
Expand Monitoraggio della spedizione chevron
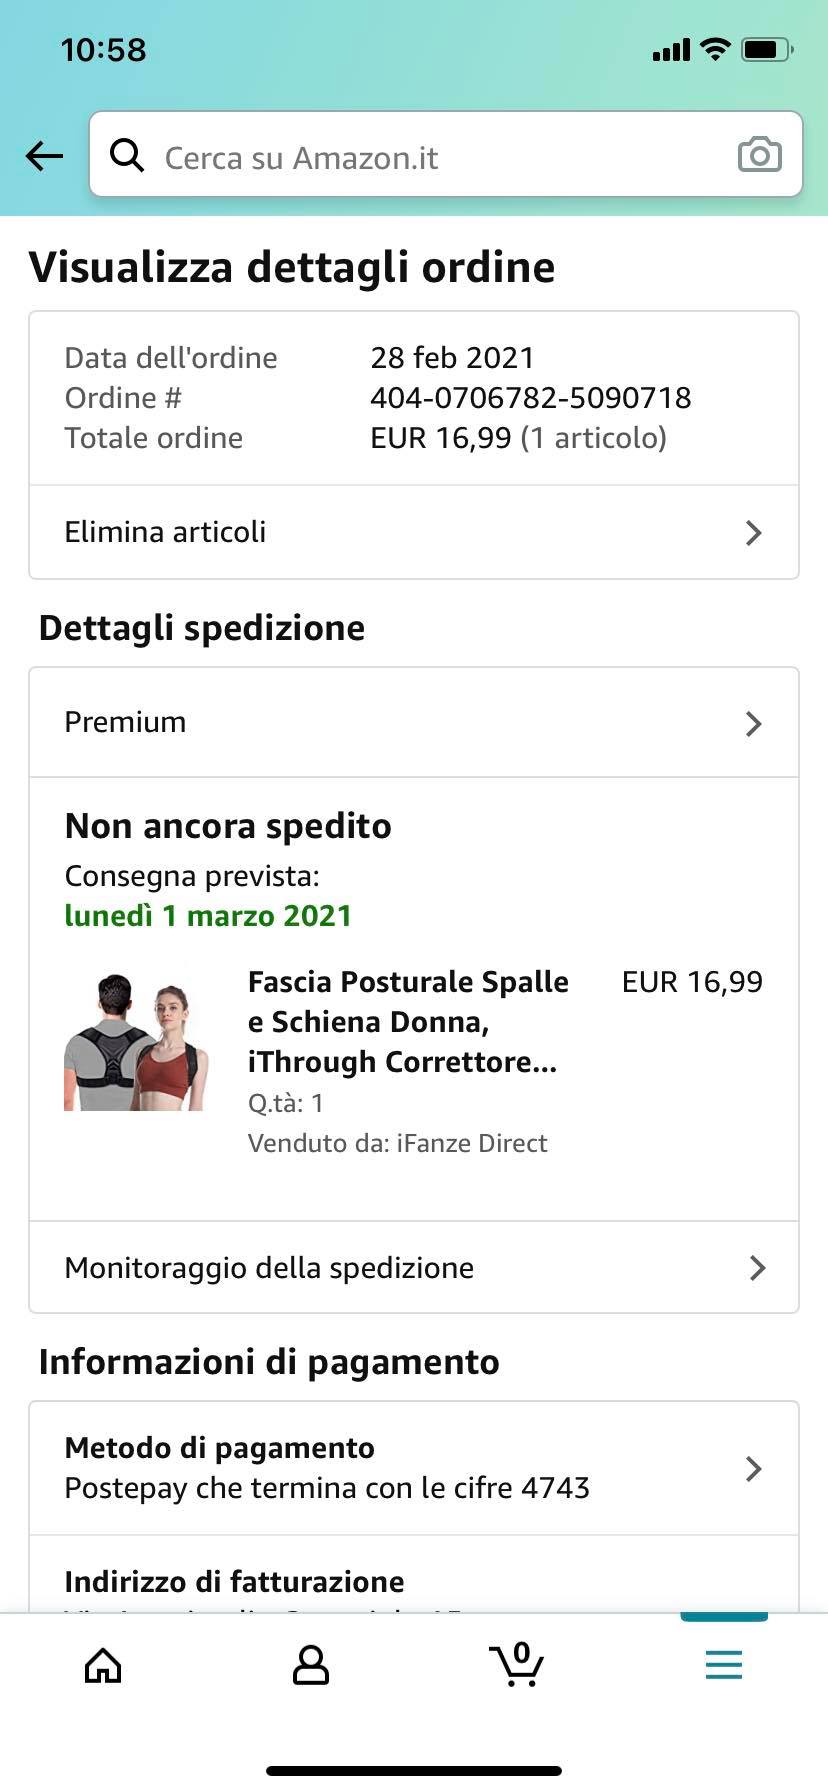pyautogui.click(x=757, y=1268)
